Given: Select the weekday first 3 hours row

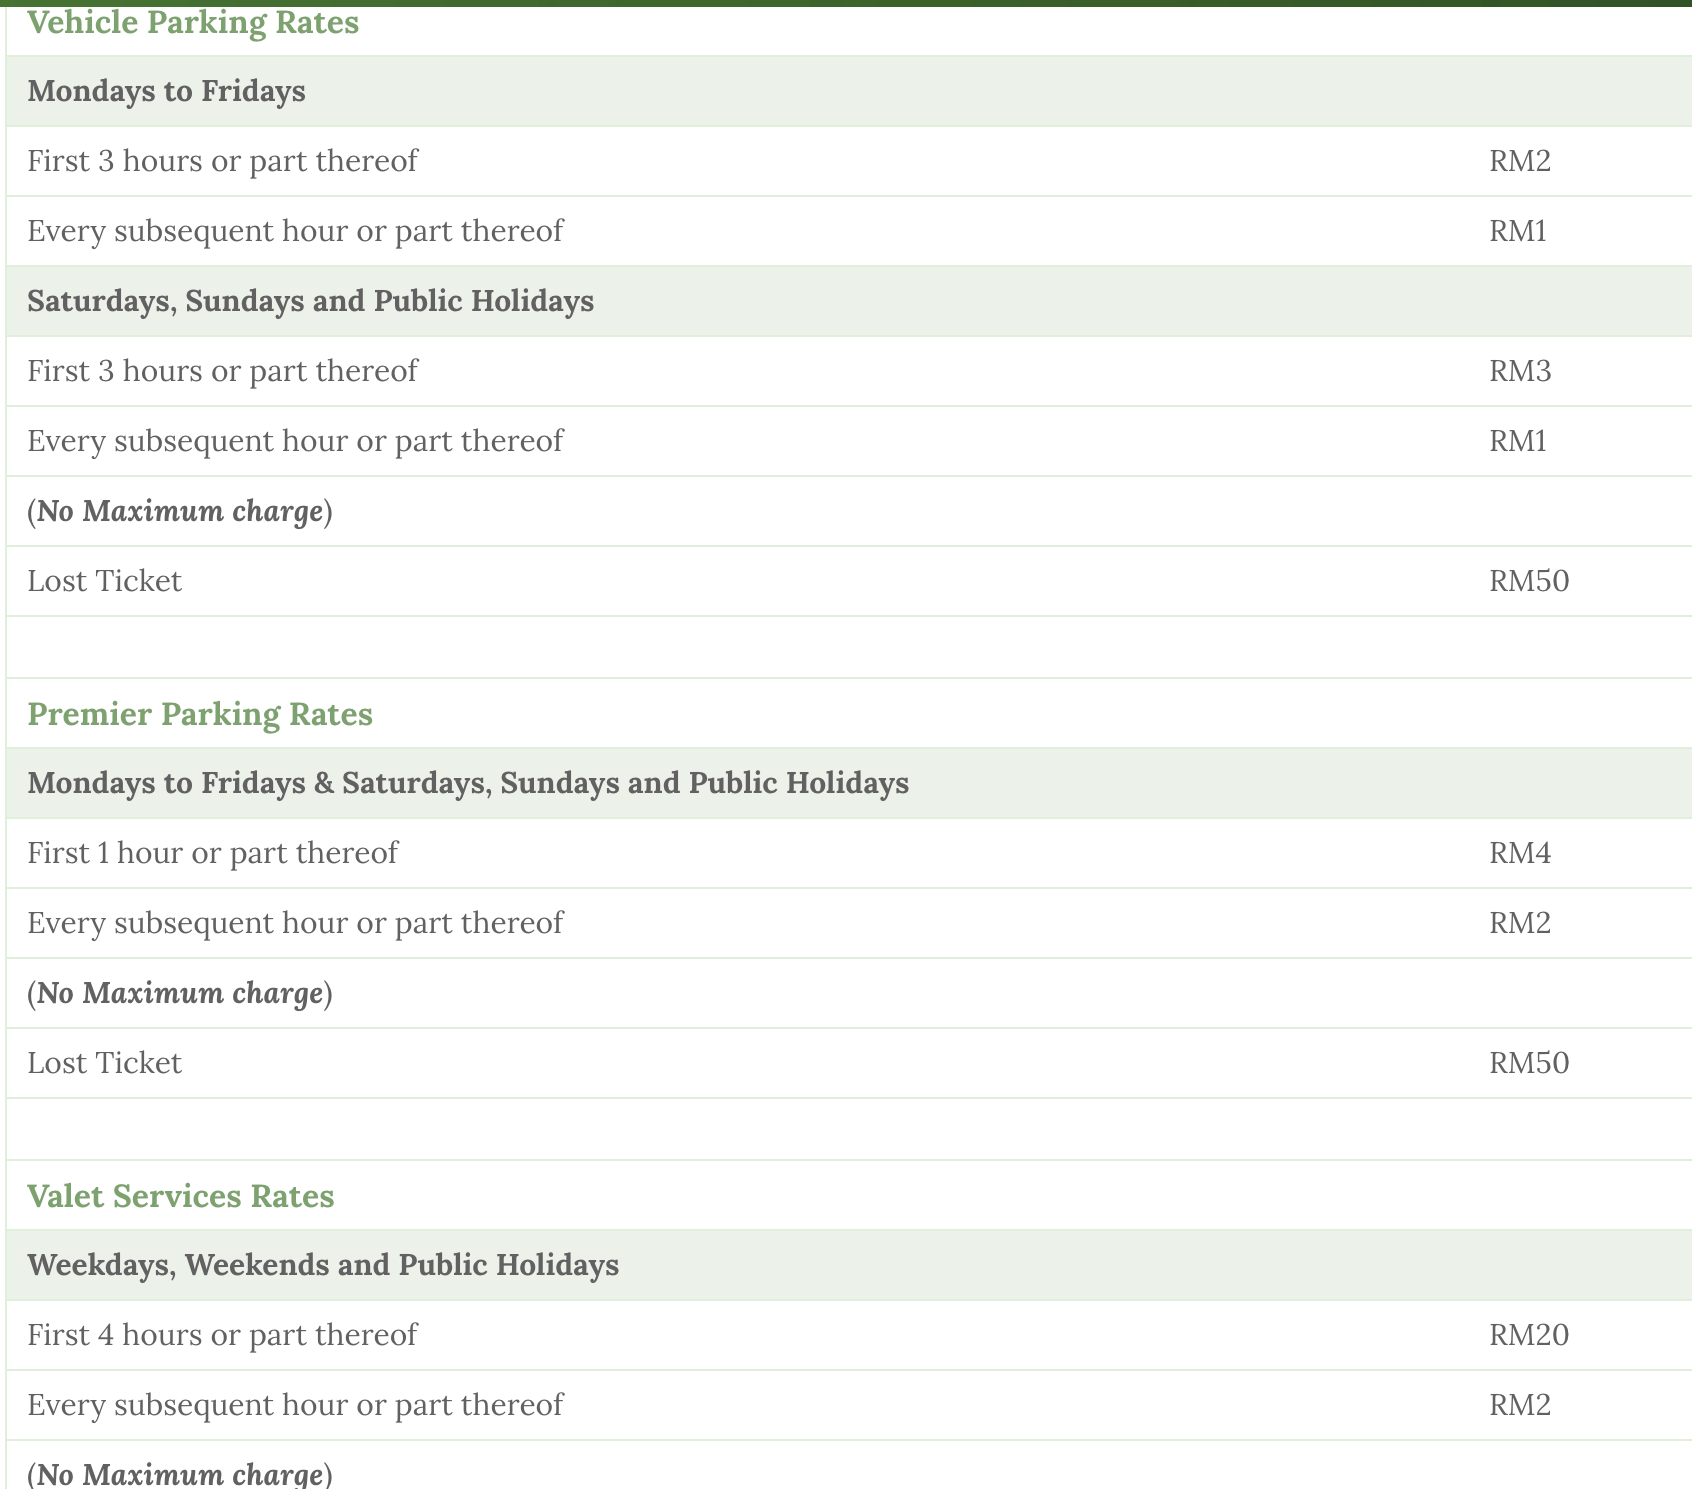Looking at the screenshot, I should 222,161.
